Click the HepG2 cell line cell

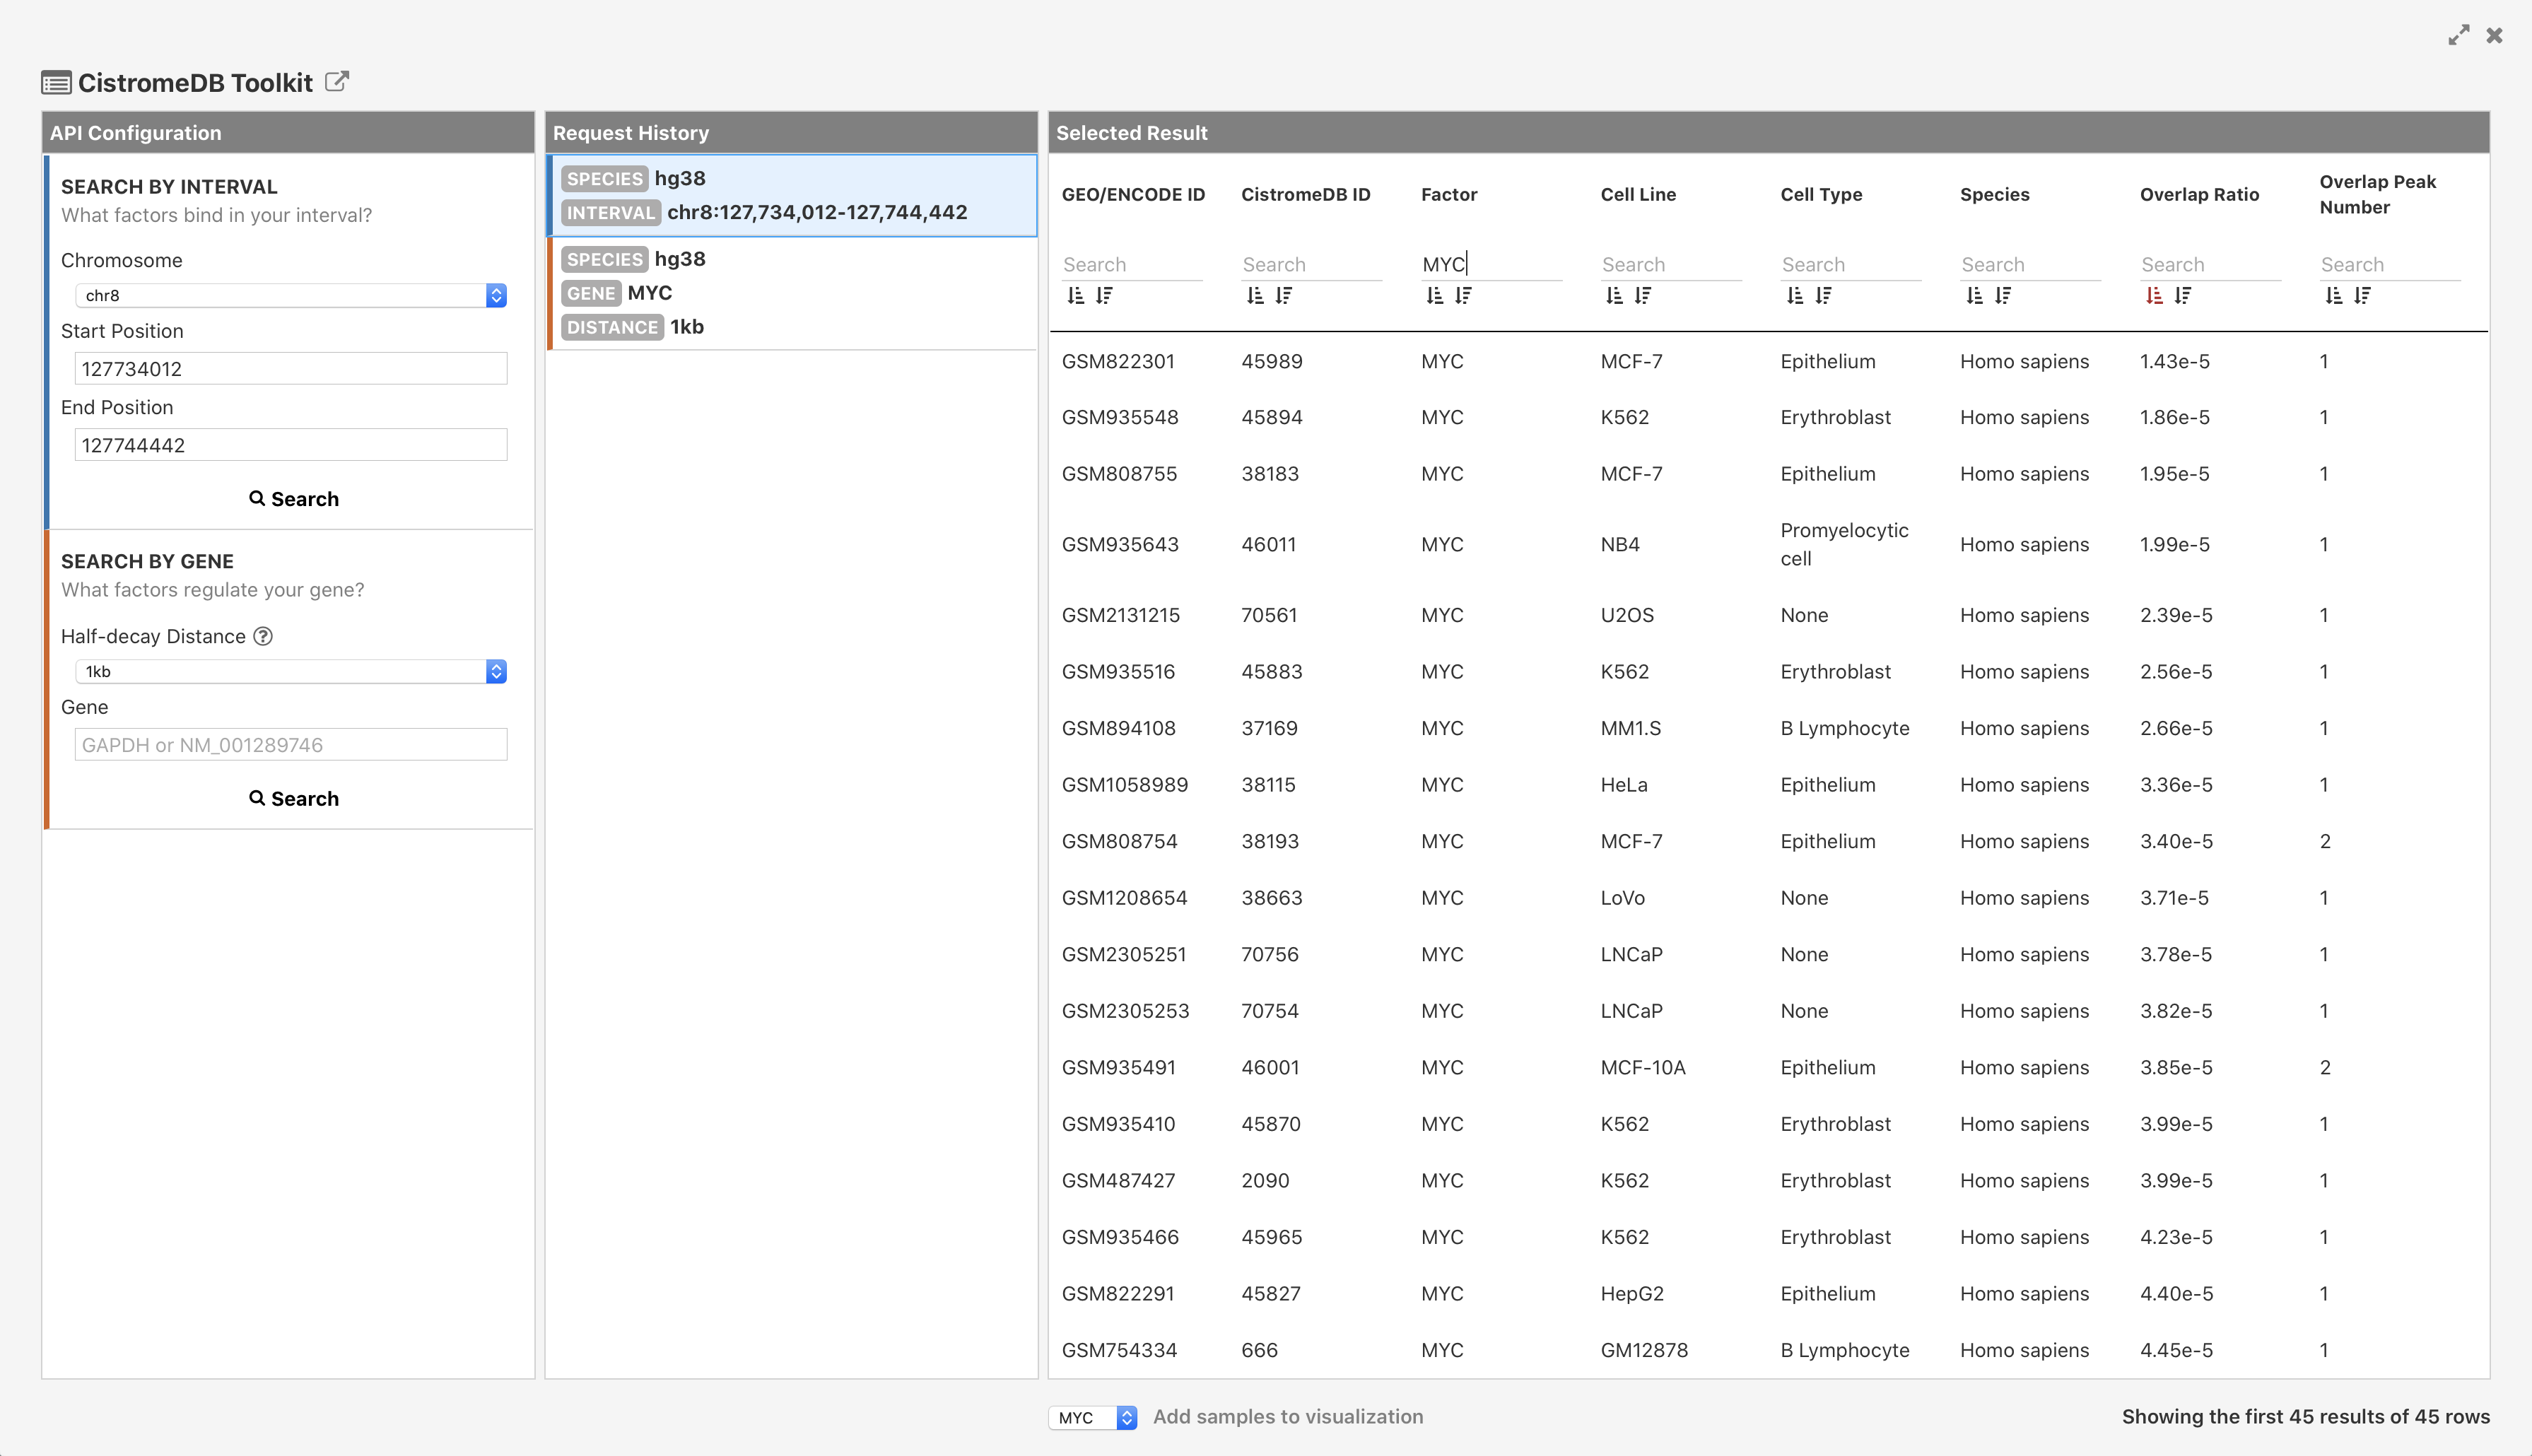1632,1294
